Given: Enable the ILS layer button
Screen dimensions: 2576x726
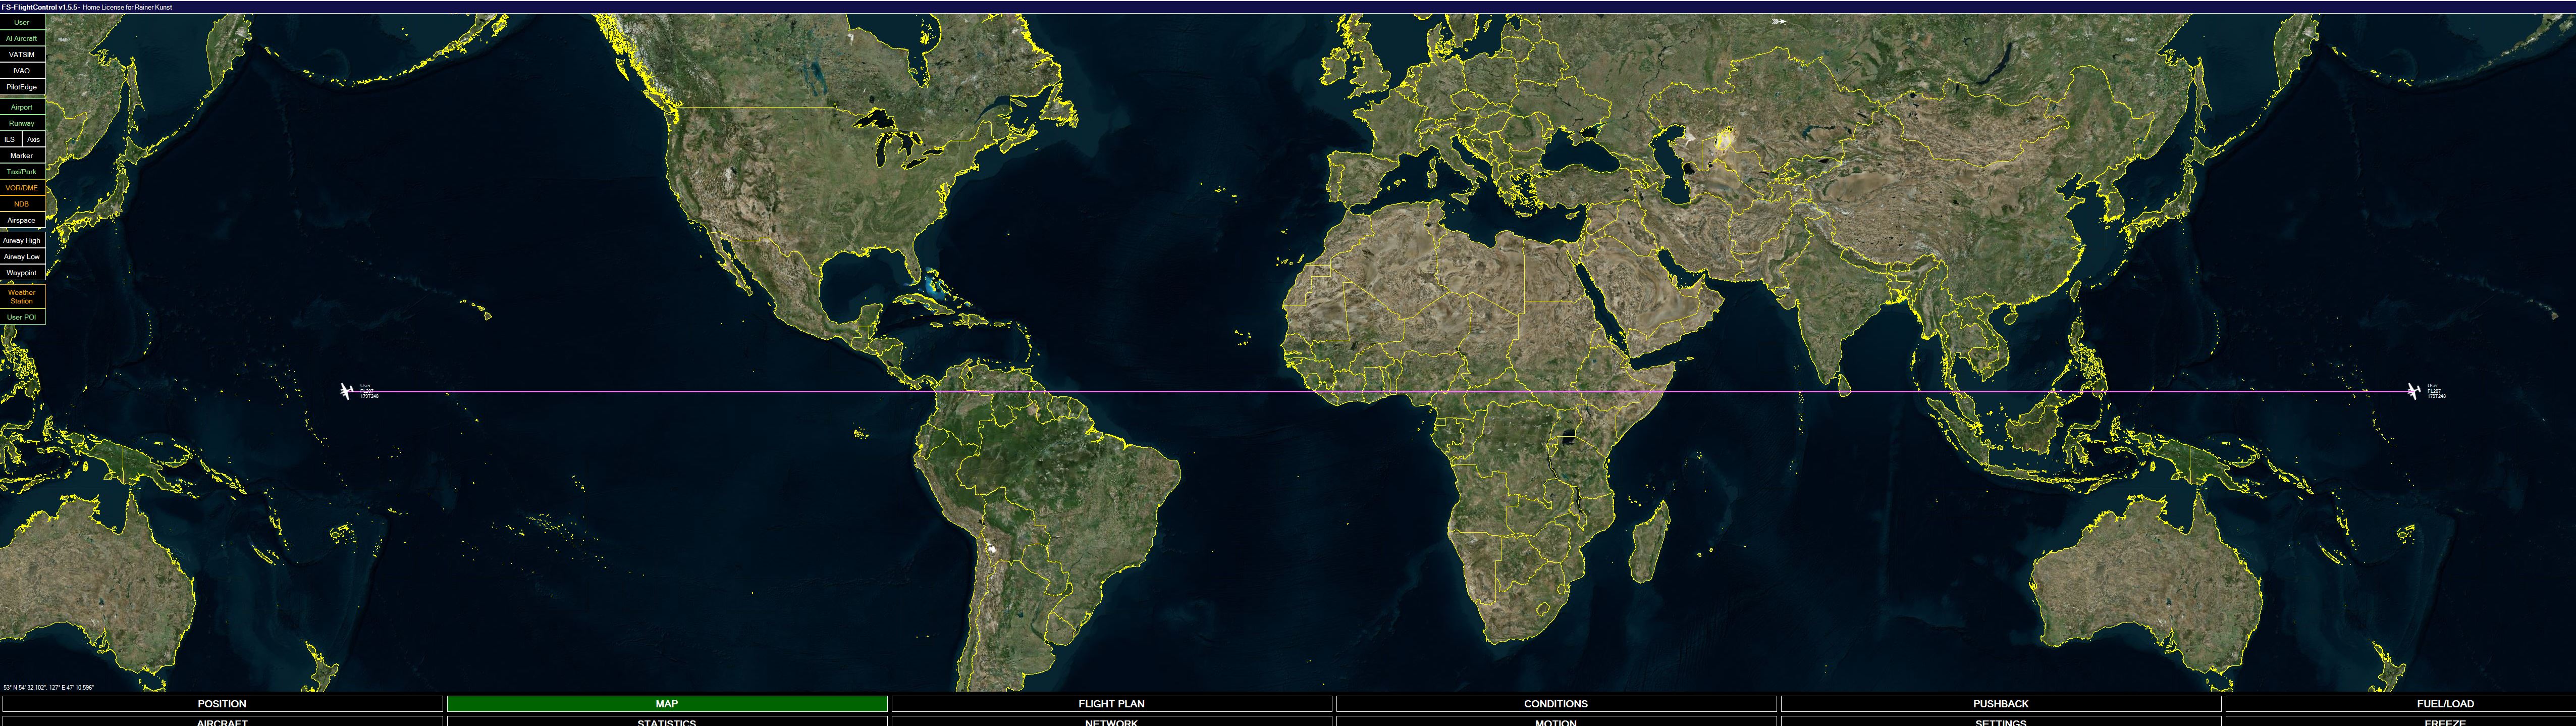Looking at the screenshot, I should [x=10, y=140].
